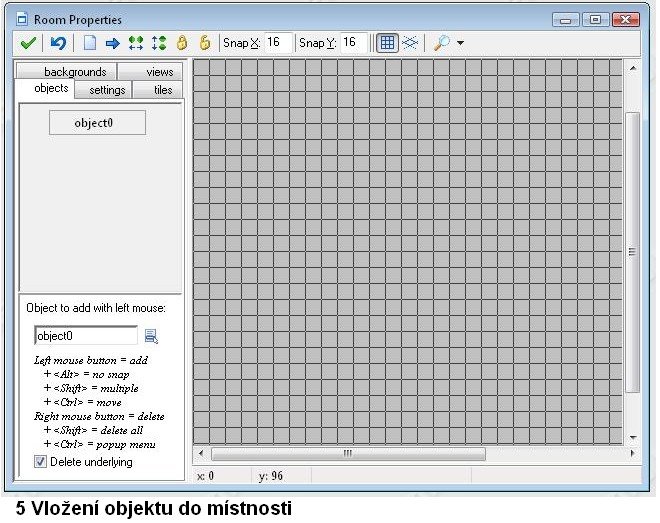Viewport: 660px width, 523px height.
Task: Open the object selection menu icon
Action: point(151,336)
